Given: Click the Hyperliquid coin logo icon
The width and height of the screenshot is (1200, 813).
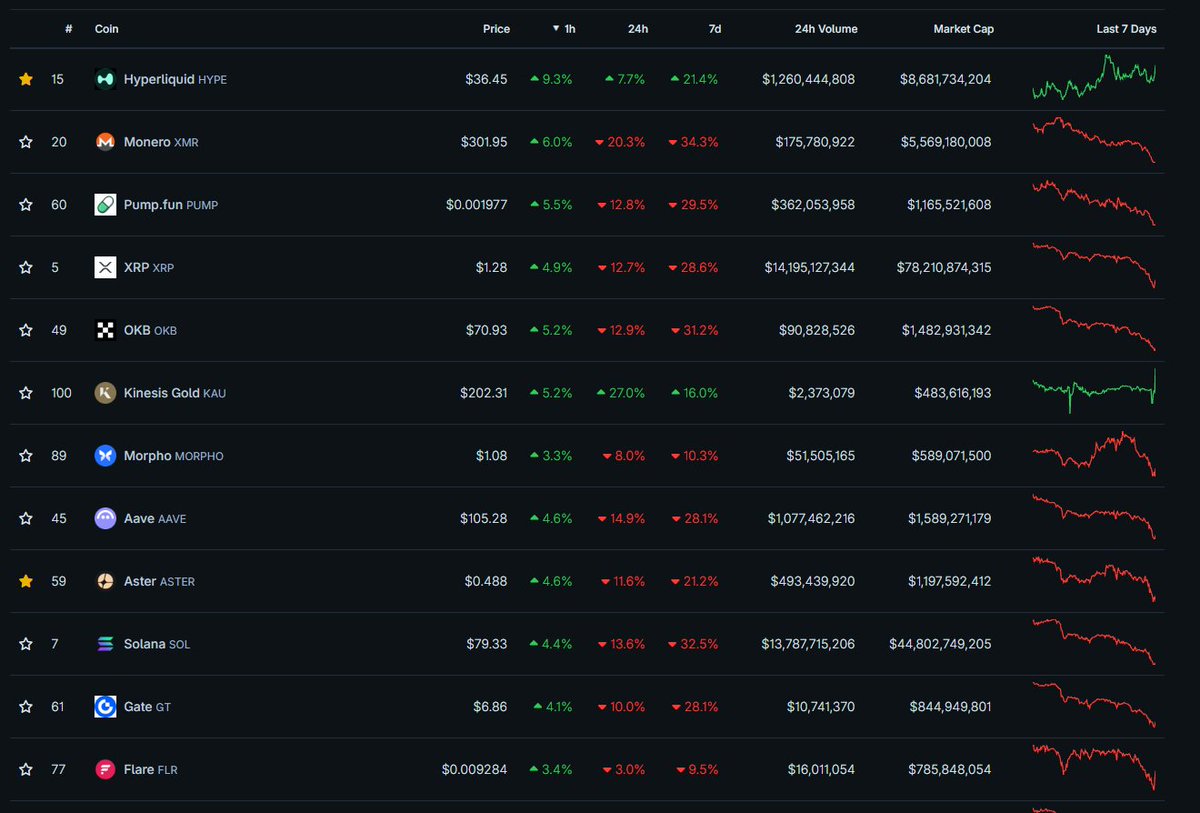Looking at the screenshot, I should 105,79.
